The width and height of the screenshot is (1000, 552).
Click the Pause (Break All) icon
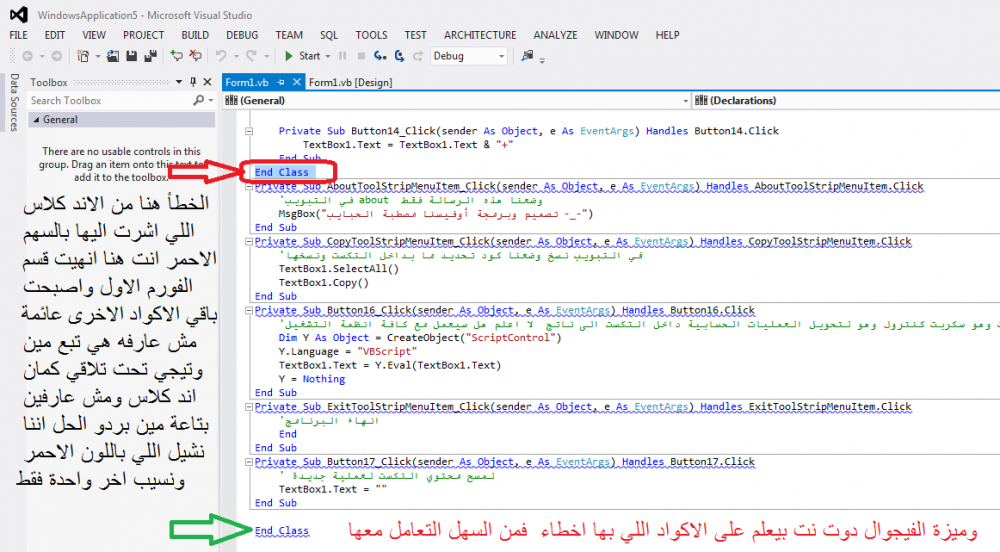point(342,56)
